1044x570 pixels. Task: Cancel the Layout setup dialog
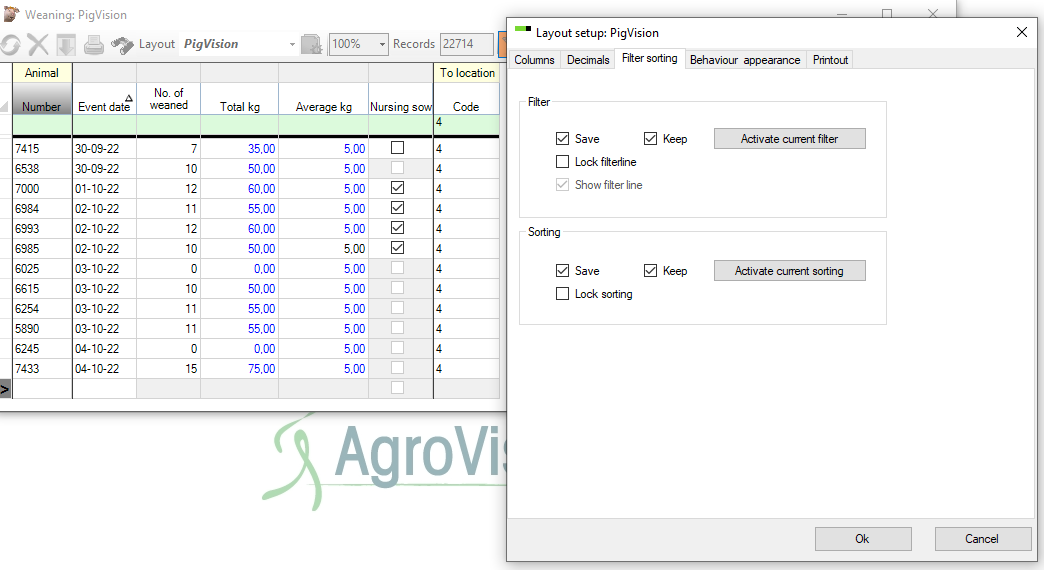[983, 539]
